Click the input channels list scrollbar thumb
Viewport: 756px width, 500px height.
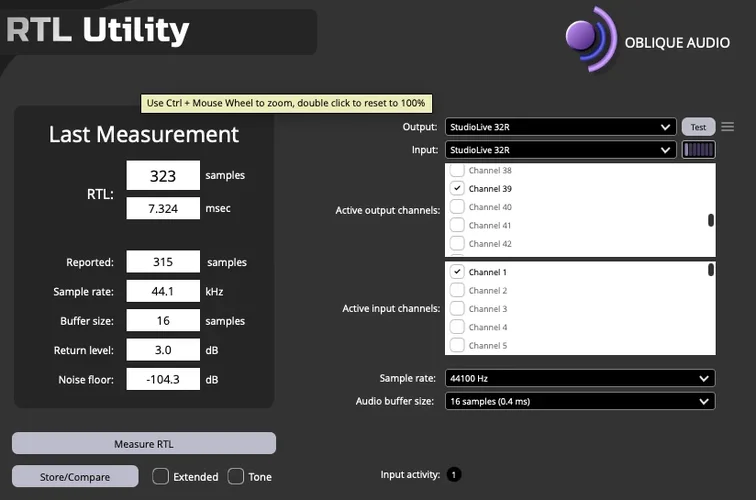pos(711,270)
